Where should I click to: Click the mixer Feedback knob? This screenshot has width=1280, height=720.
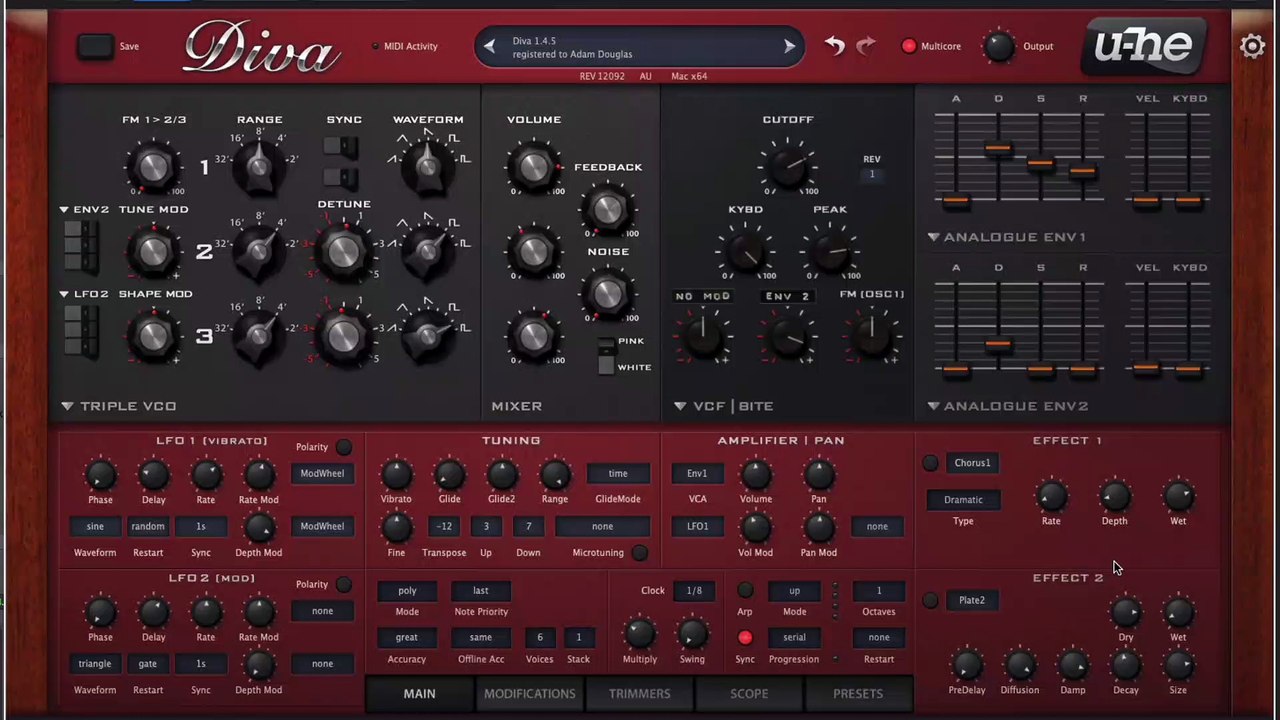[607, 208]
